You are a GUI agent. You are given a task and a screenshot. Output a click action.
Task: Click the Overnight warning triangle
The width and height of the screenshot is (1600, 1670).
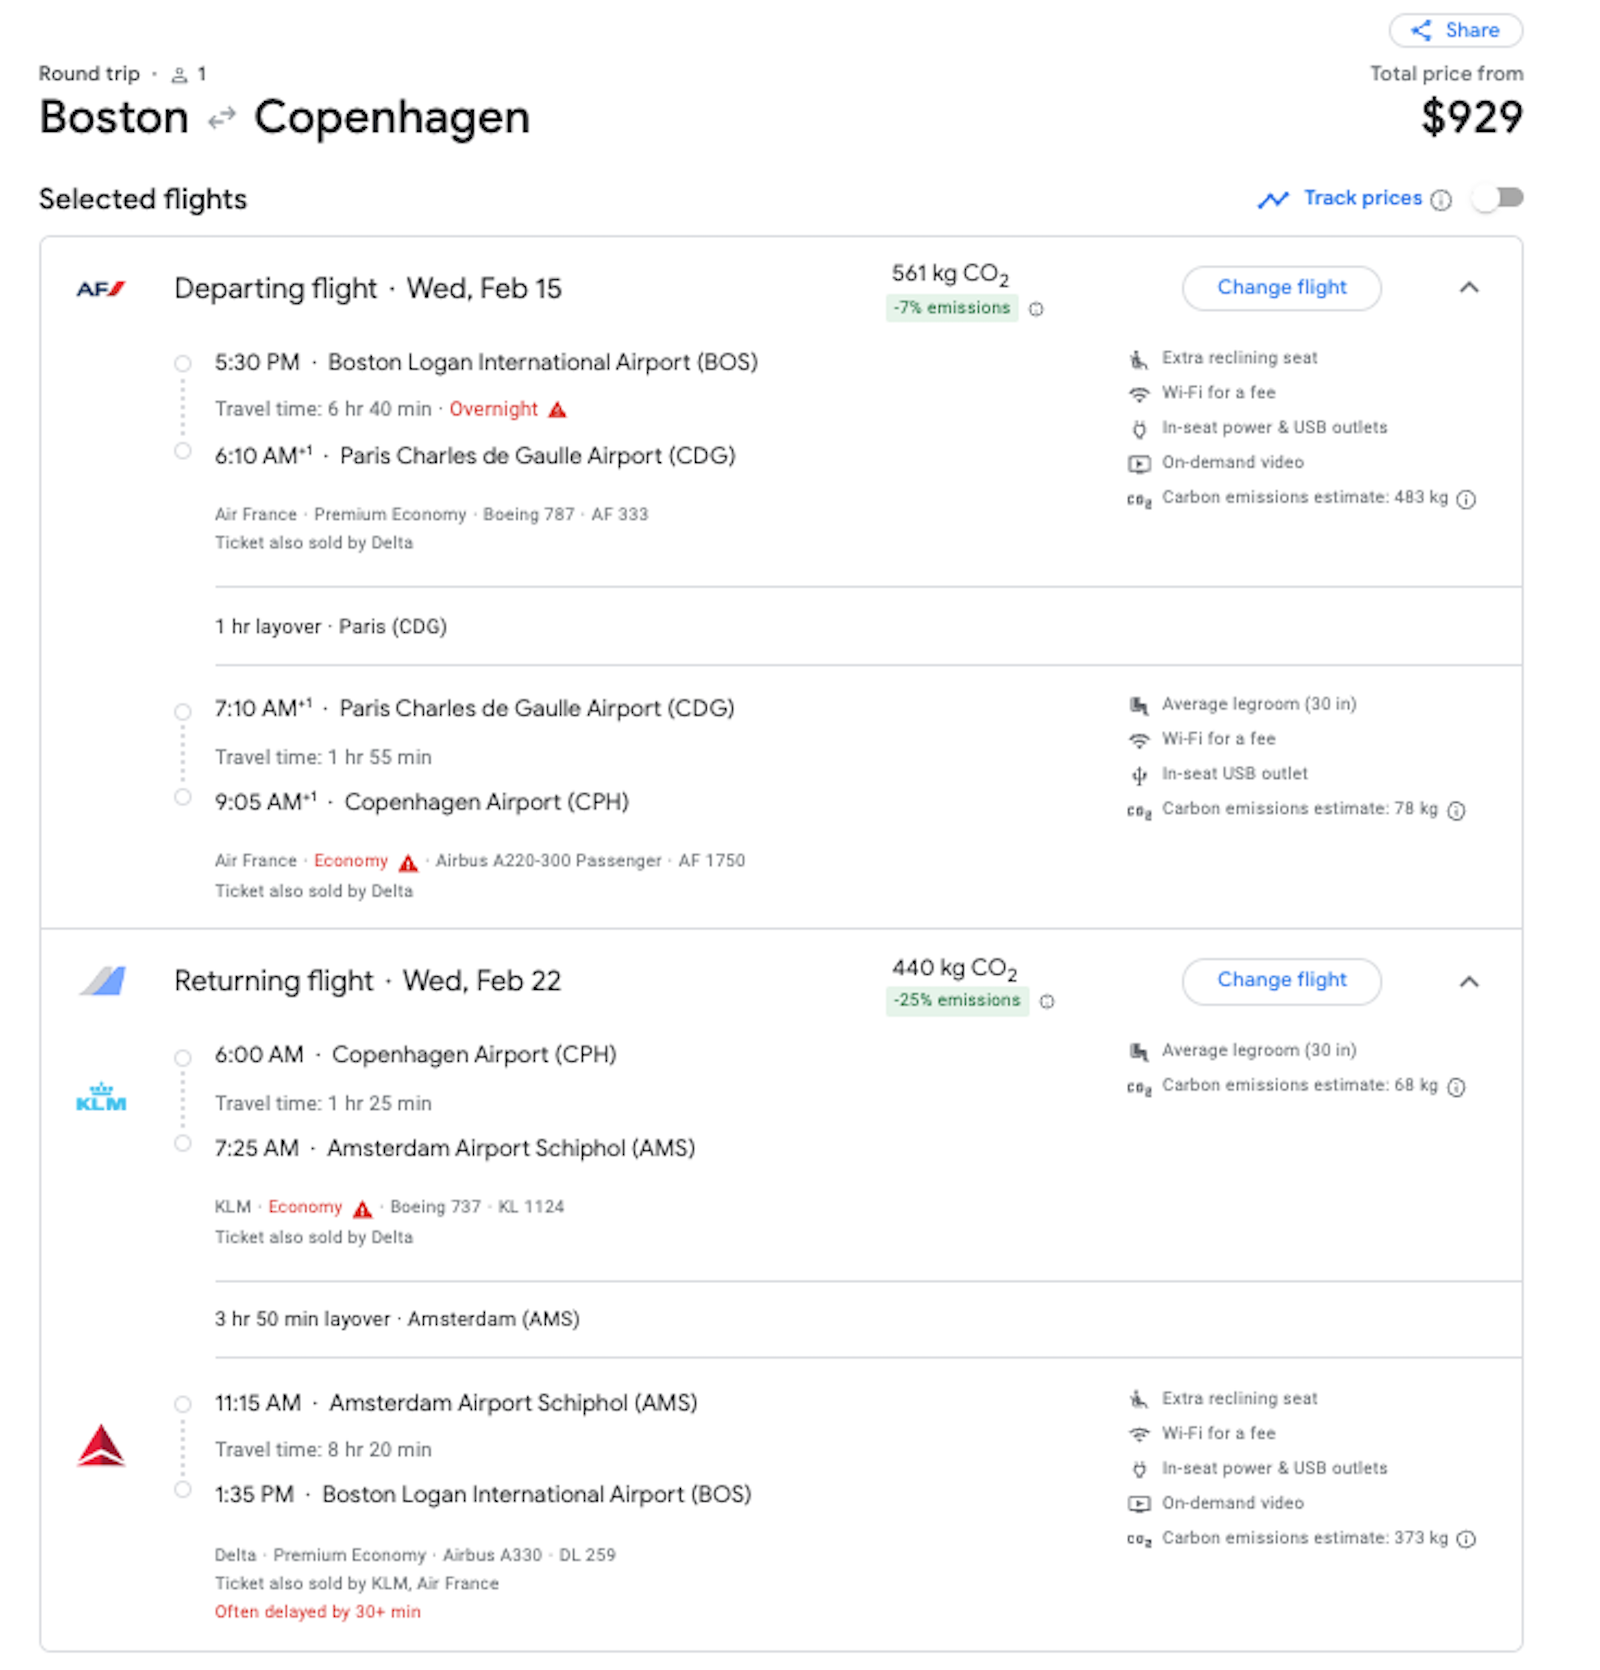(558, 409)
